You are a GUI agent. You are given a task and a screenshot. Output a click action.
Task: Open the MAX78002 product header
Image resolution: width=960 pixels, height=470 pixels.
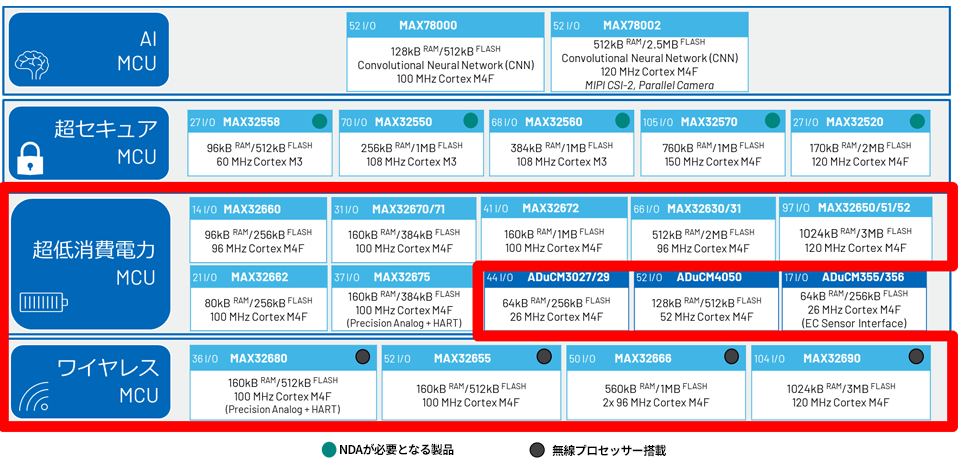[648, 24]
